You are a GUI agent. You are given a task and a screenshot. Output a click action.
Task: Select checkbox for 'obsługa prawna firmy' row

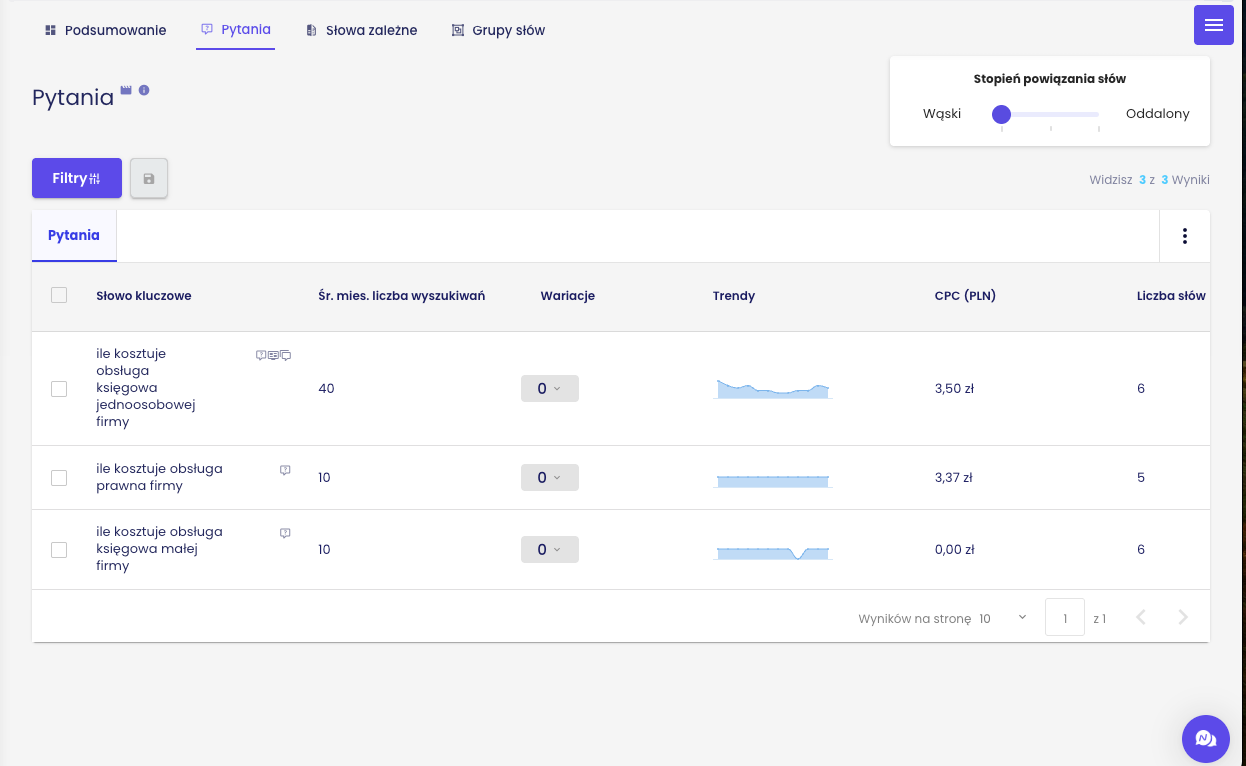pos(59,478)
